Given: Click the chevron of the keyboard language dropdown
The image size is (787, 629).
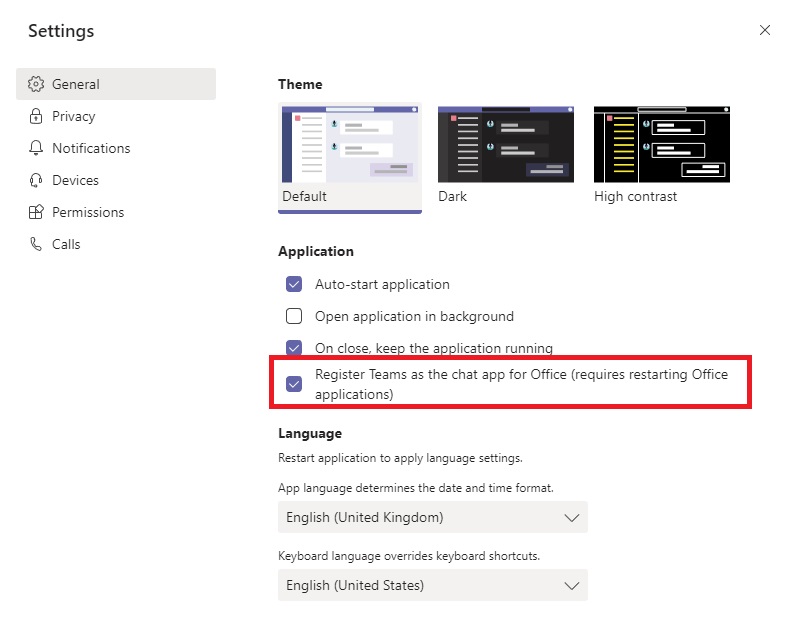Looking at the screenshot, I should coord(572,586).
